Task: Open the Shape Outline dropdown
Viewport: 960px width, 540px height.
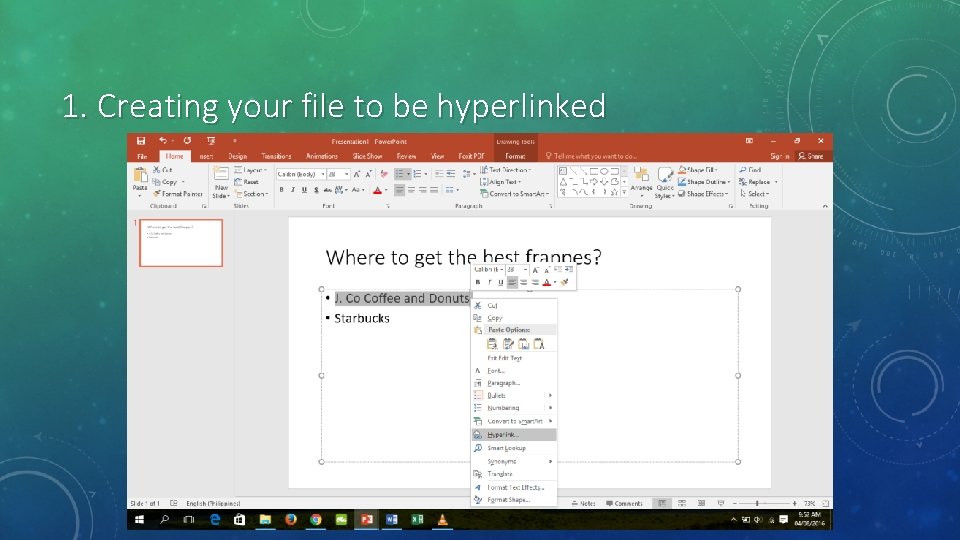Action: click(x=703, y=182)
